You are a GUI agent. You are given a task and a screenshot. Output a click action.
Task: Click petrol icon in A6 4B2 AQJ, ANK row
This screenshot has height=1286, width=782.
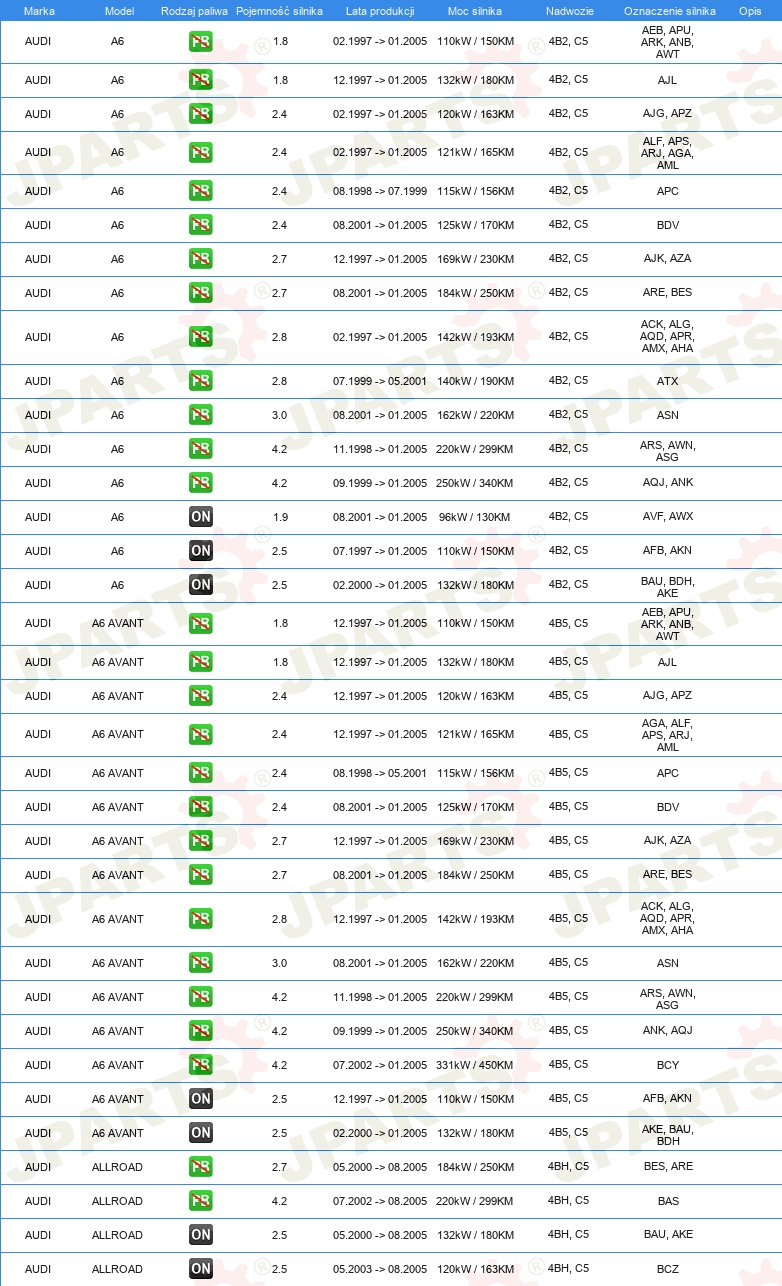[201, 483]
